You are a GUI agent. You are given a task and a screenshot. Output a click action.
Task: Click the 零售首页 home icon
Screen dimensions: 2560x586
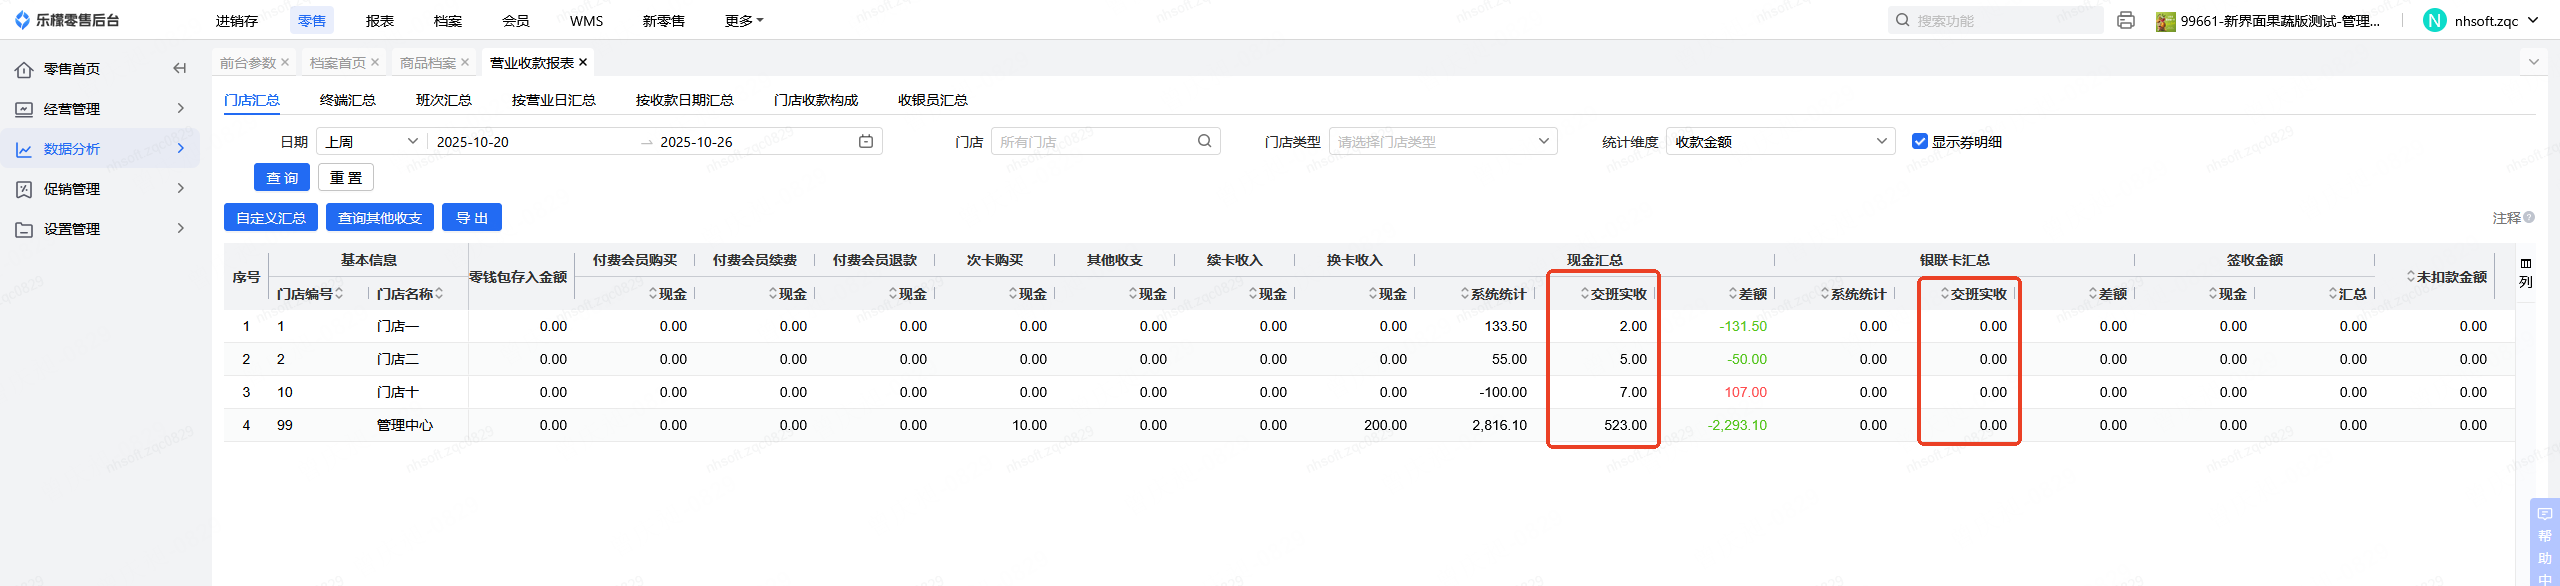pyautogui.click(x=24, y=69)
